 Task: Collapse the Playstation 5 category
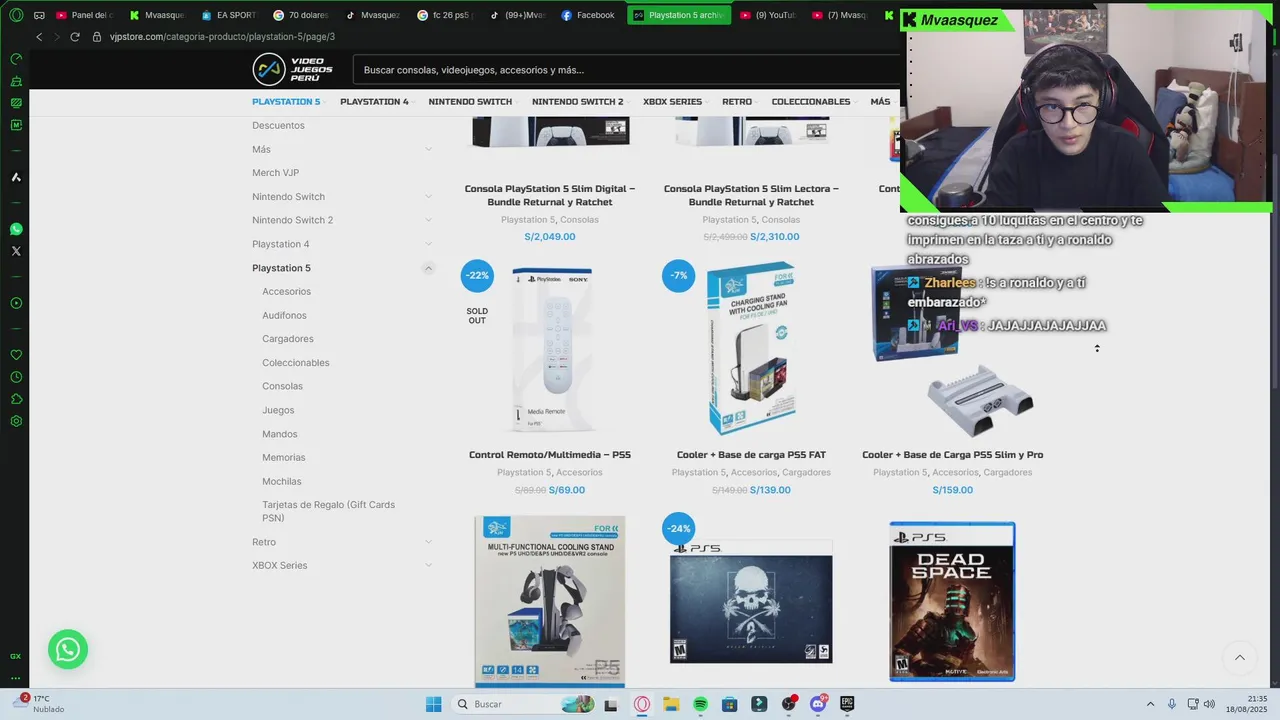click(x=428, y=268)
